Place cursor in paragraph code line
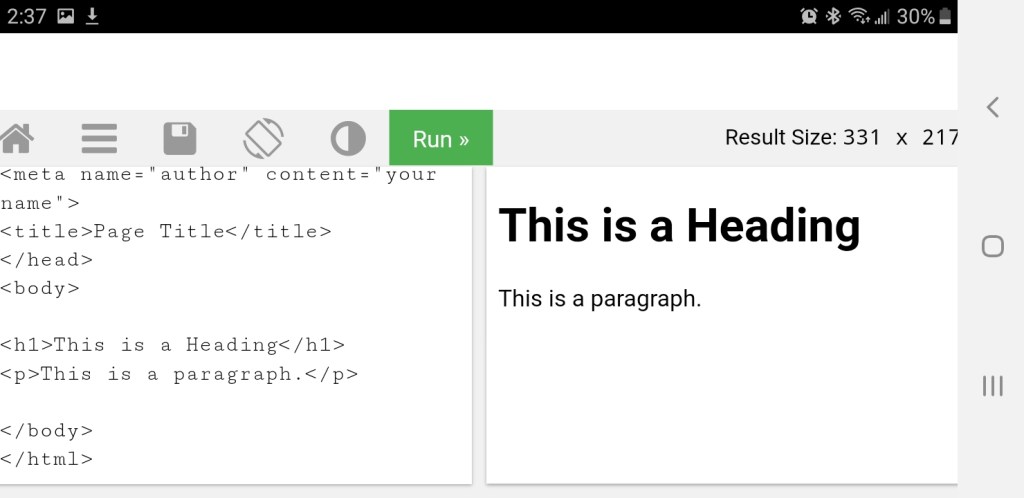 pyautogui.click(x=178, y=374)
